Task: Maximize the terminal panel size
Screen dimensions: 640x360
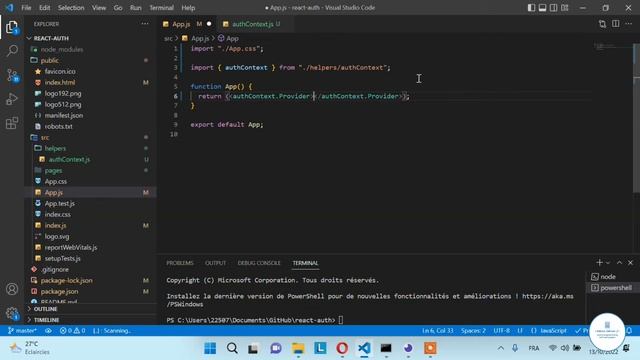Action: click(x=619, y=262)
